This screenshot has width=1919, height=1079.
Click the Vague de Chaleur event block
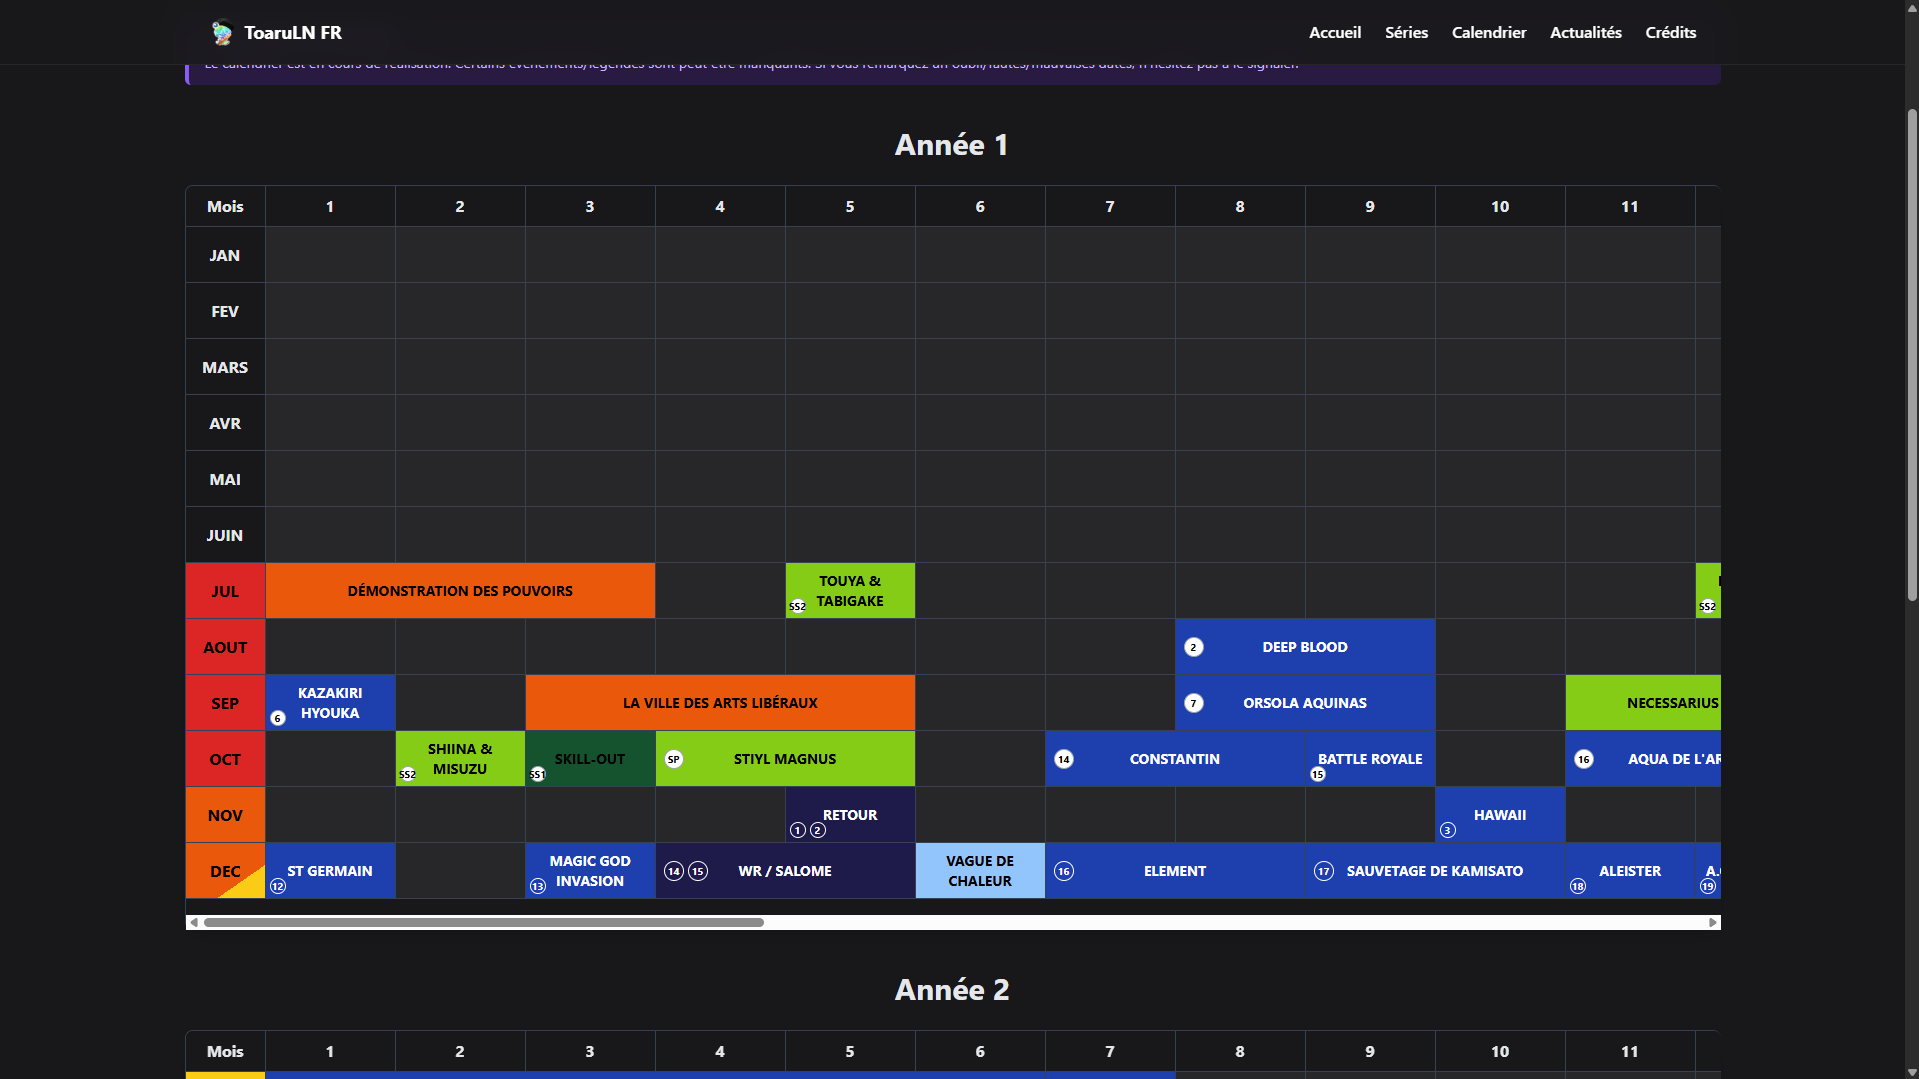click(980, 871)
